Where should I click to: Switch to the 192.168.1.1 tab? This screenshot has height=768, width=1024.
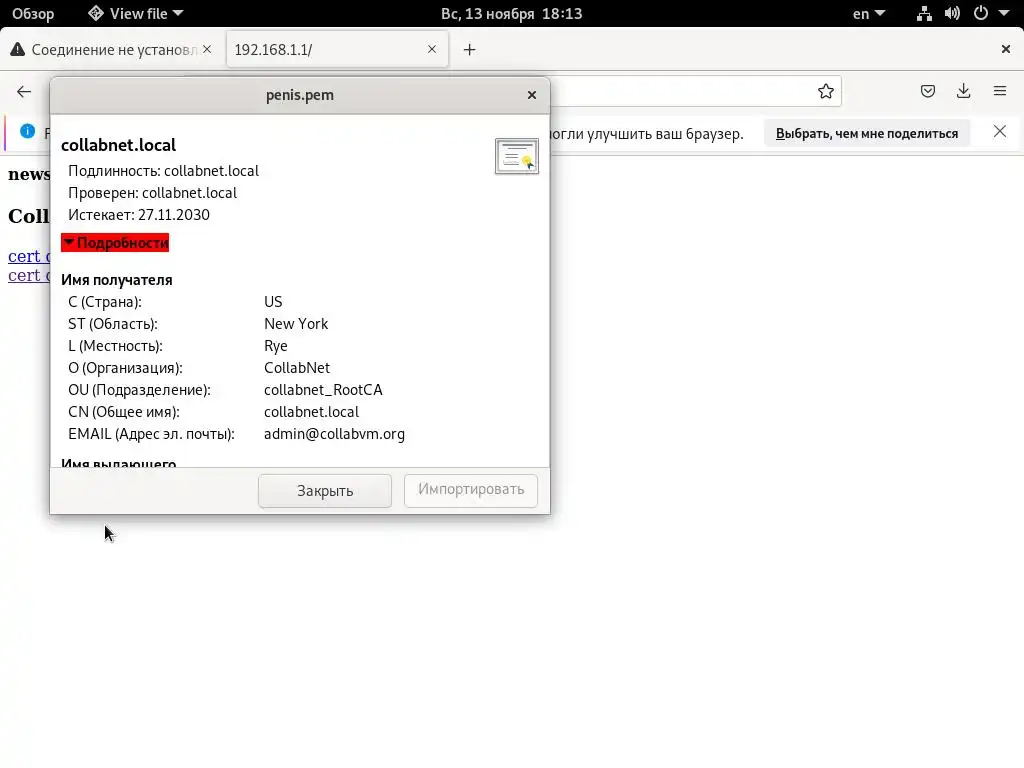[x=337, y=50]
